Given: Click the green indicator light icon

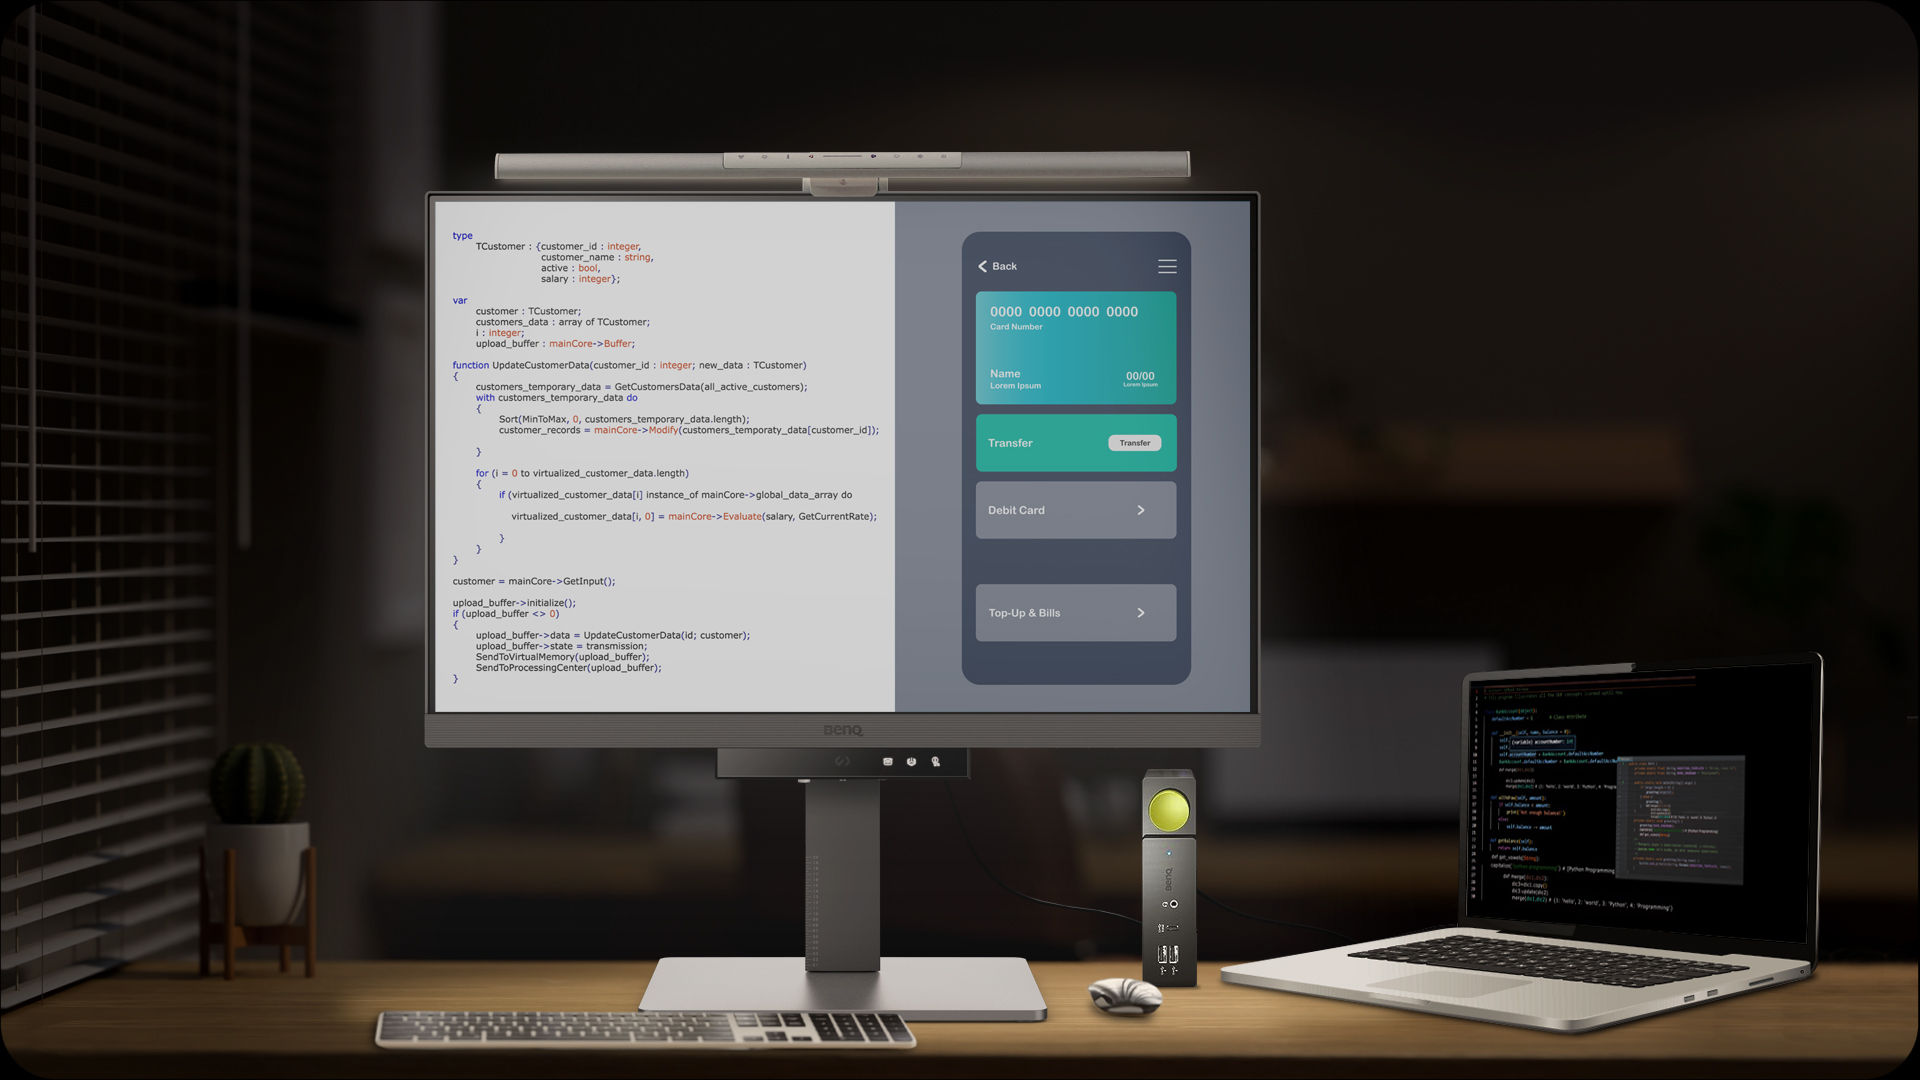Looking at the screenshot, I should [1166, 808].
